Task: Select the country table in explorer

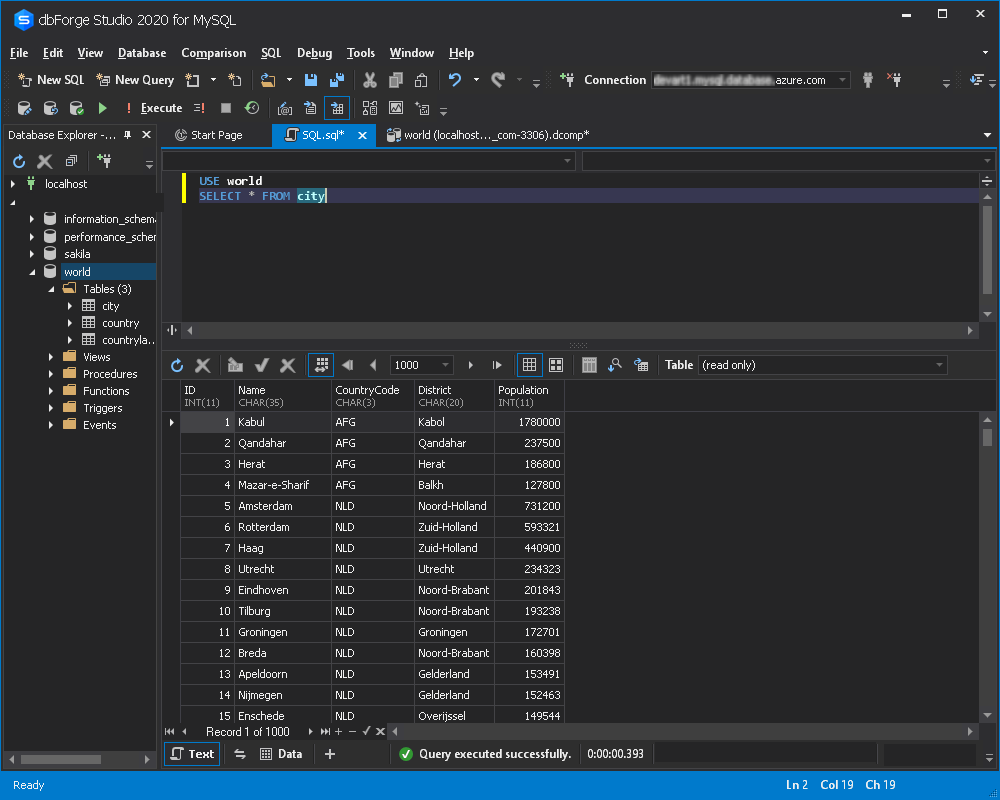Action: 120,323
